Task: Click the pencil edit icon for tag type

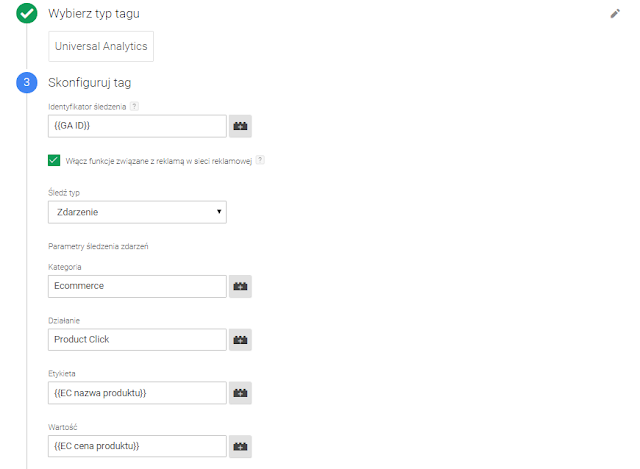Action: click(x=615, y=14)
